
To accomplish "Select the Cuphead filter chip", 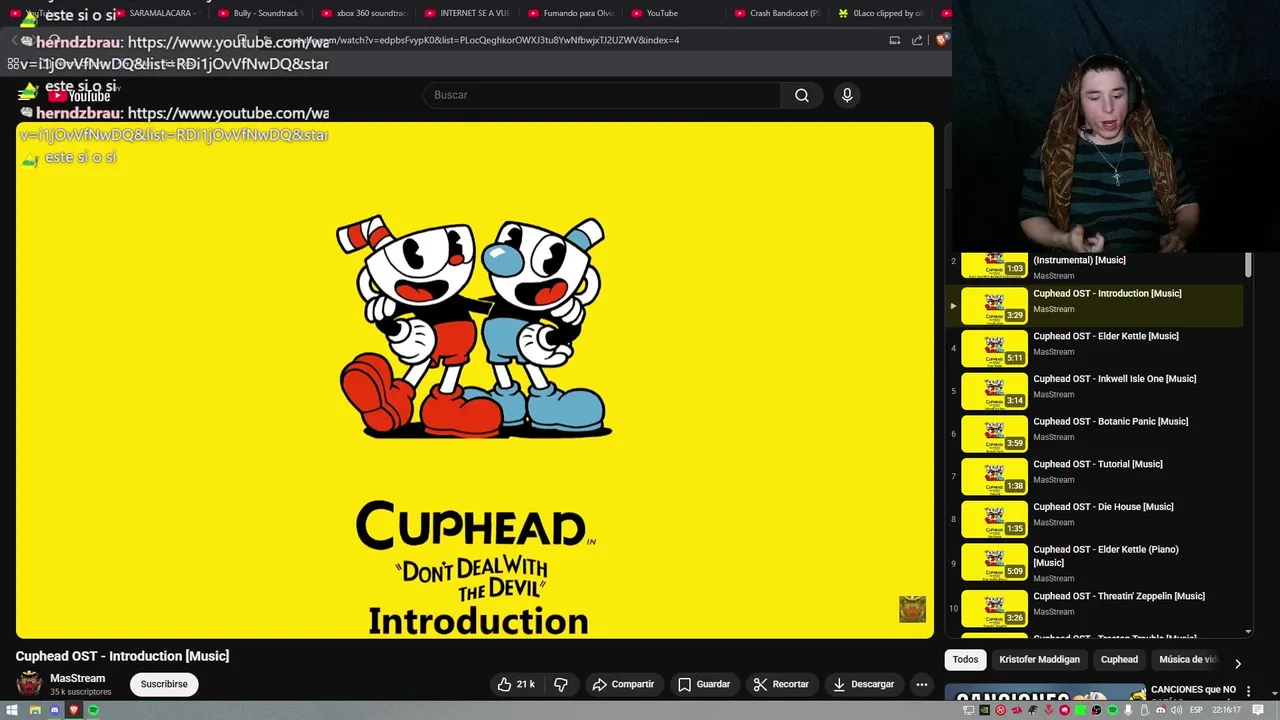I will 1119,659.
